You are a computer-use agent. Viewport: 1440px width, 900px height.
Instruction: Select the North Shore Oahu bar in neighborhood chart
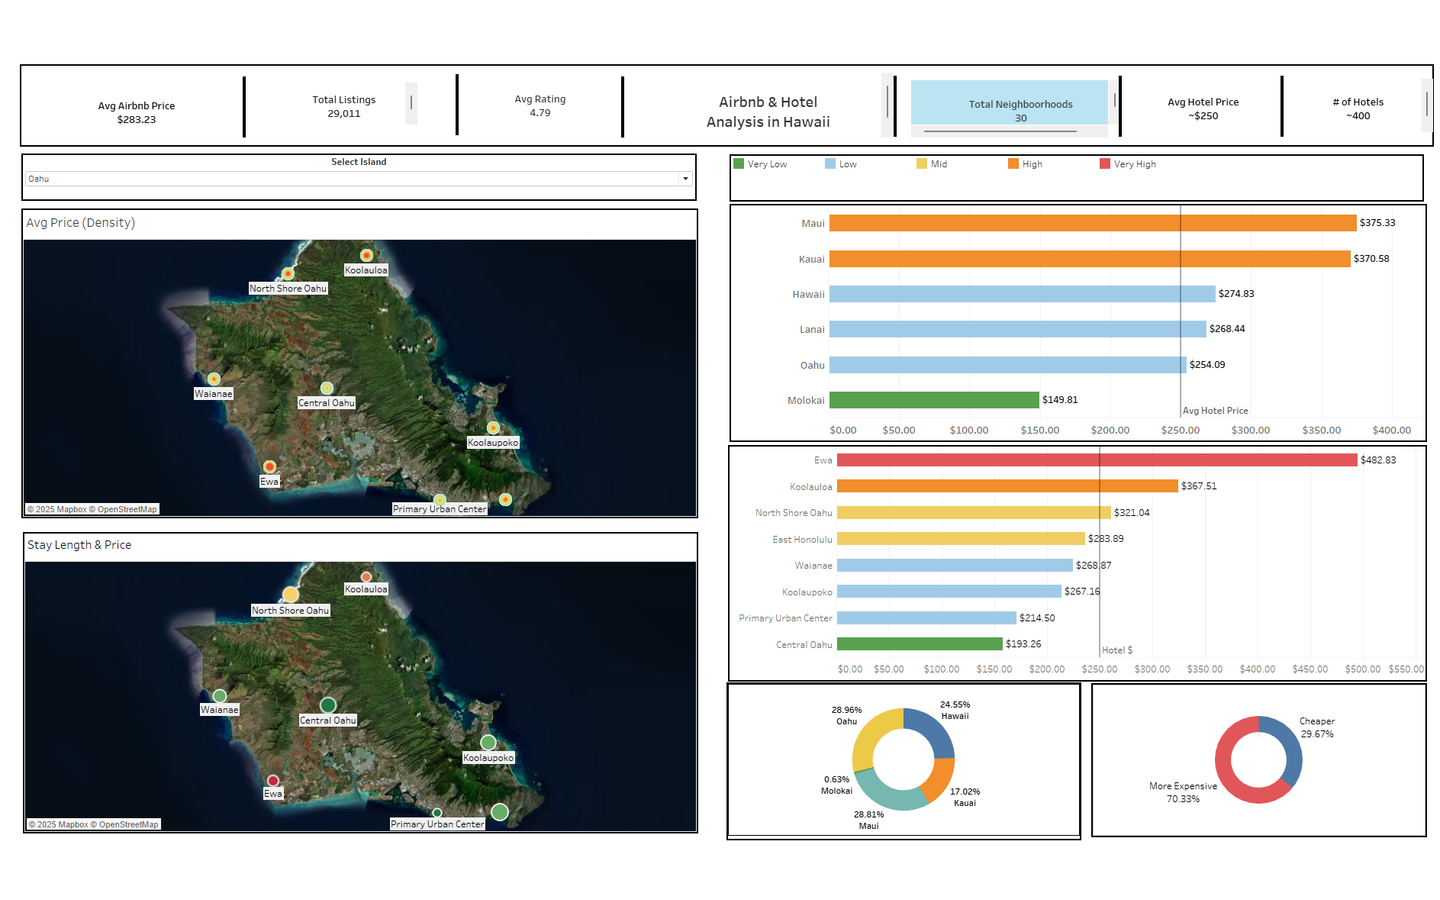coord(974,512)
